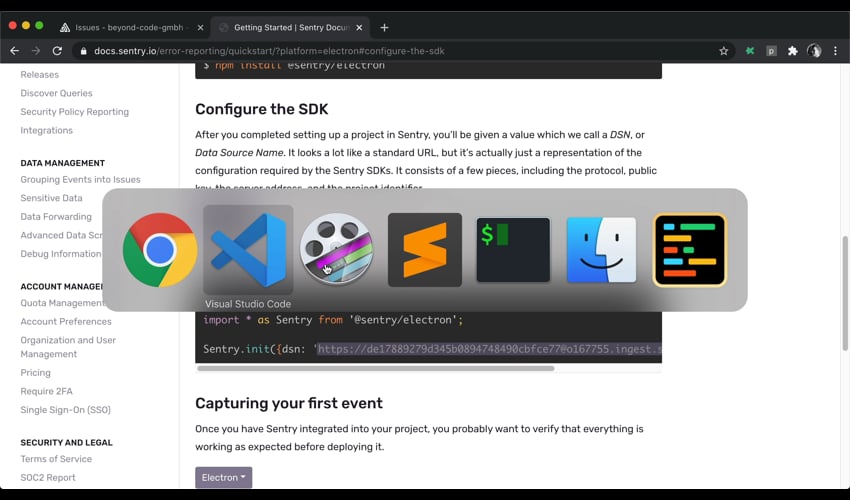This screenshot has height=500, width=850.
Task: Select the colored-bars code app icon in the switcher
Action: (690, 250)
